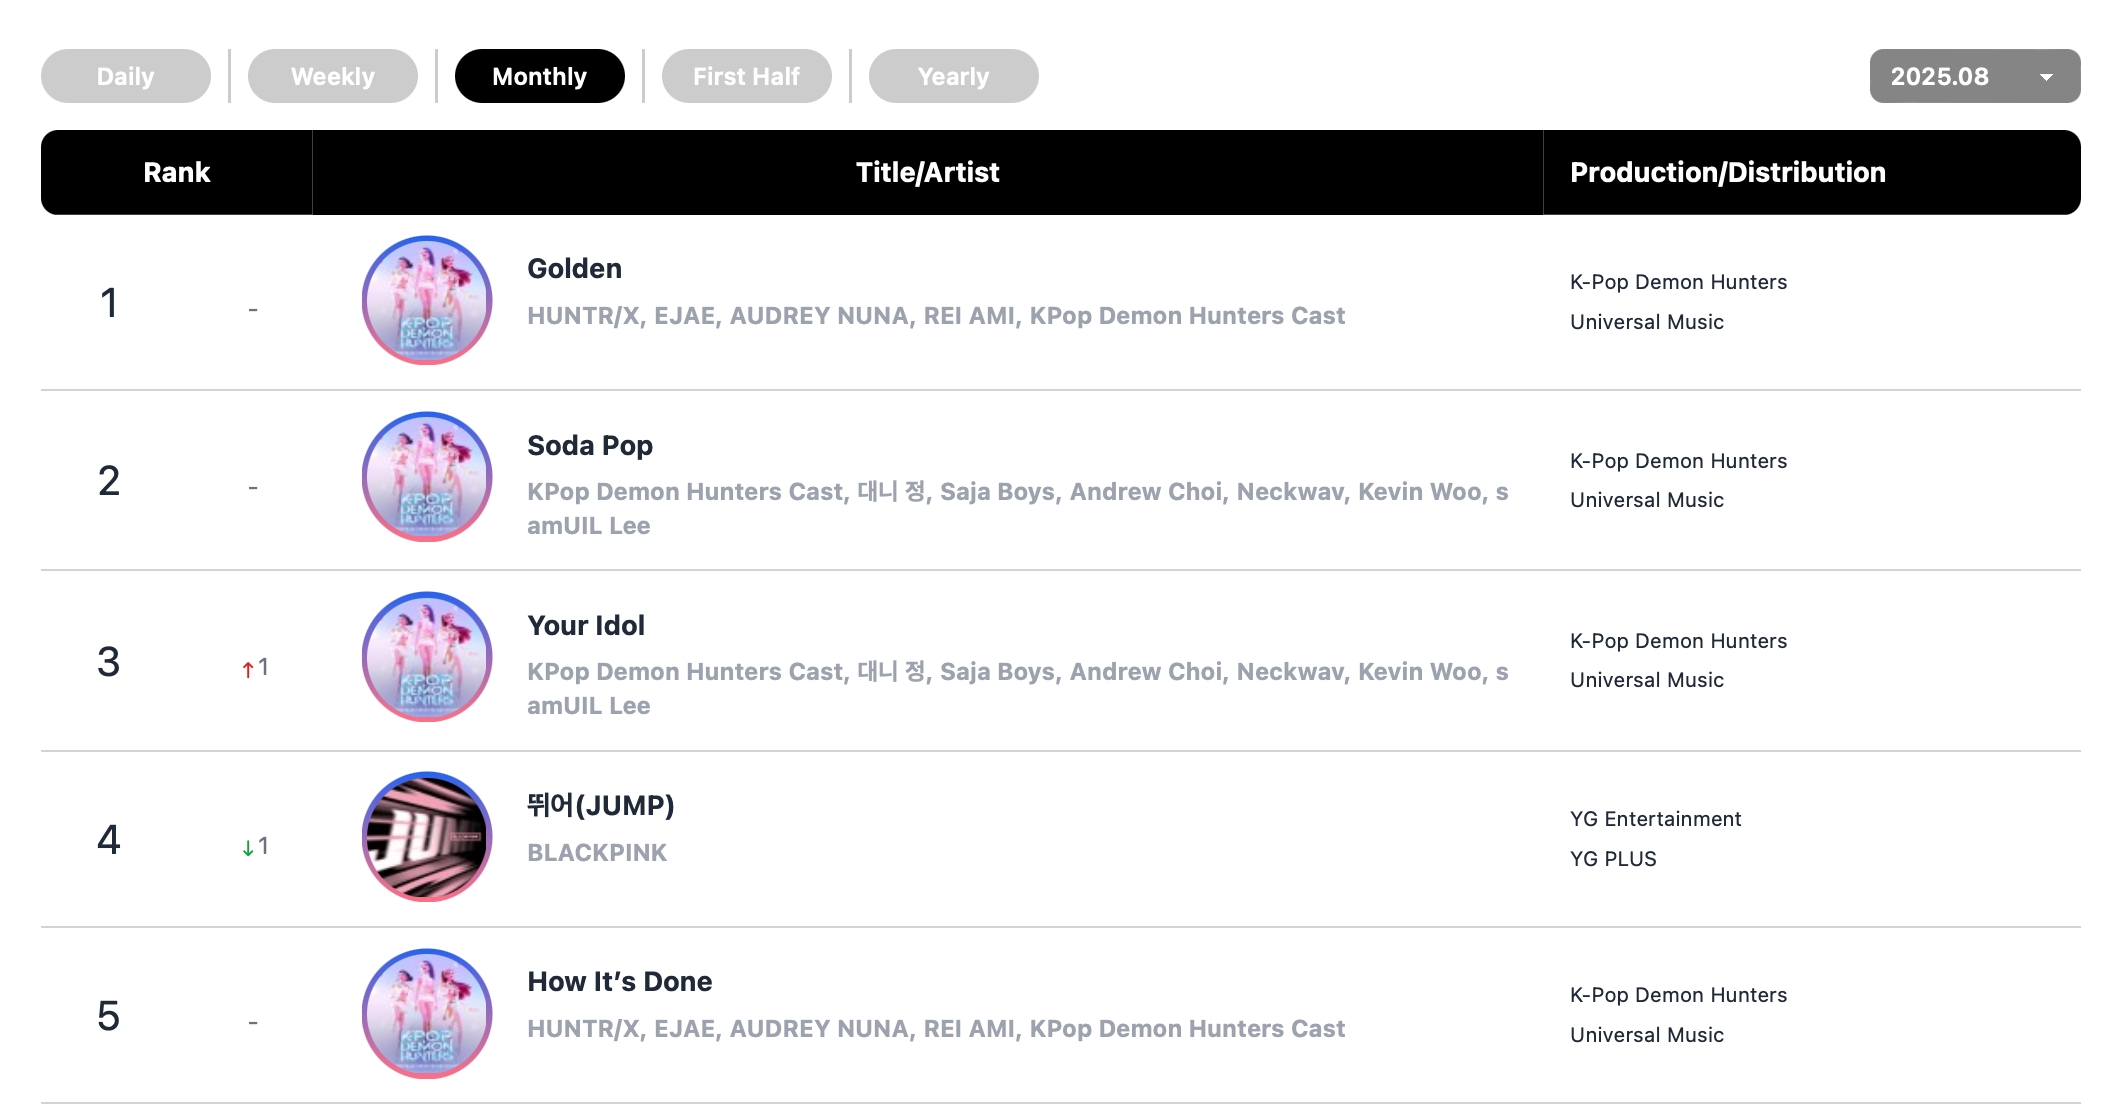Open the Your Idol album art
The width and height of the screenshot is (2127, 1116).
tap(427, 657)
